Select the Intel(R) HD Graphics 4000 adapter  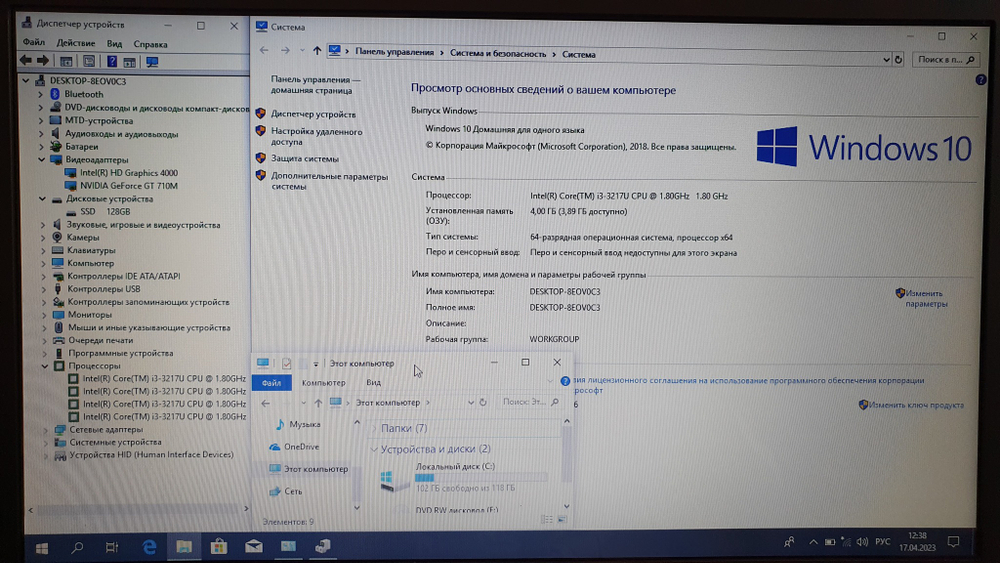click(x=129, y=173)
